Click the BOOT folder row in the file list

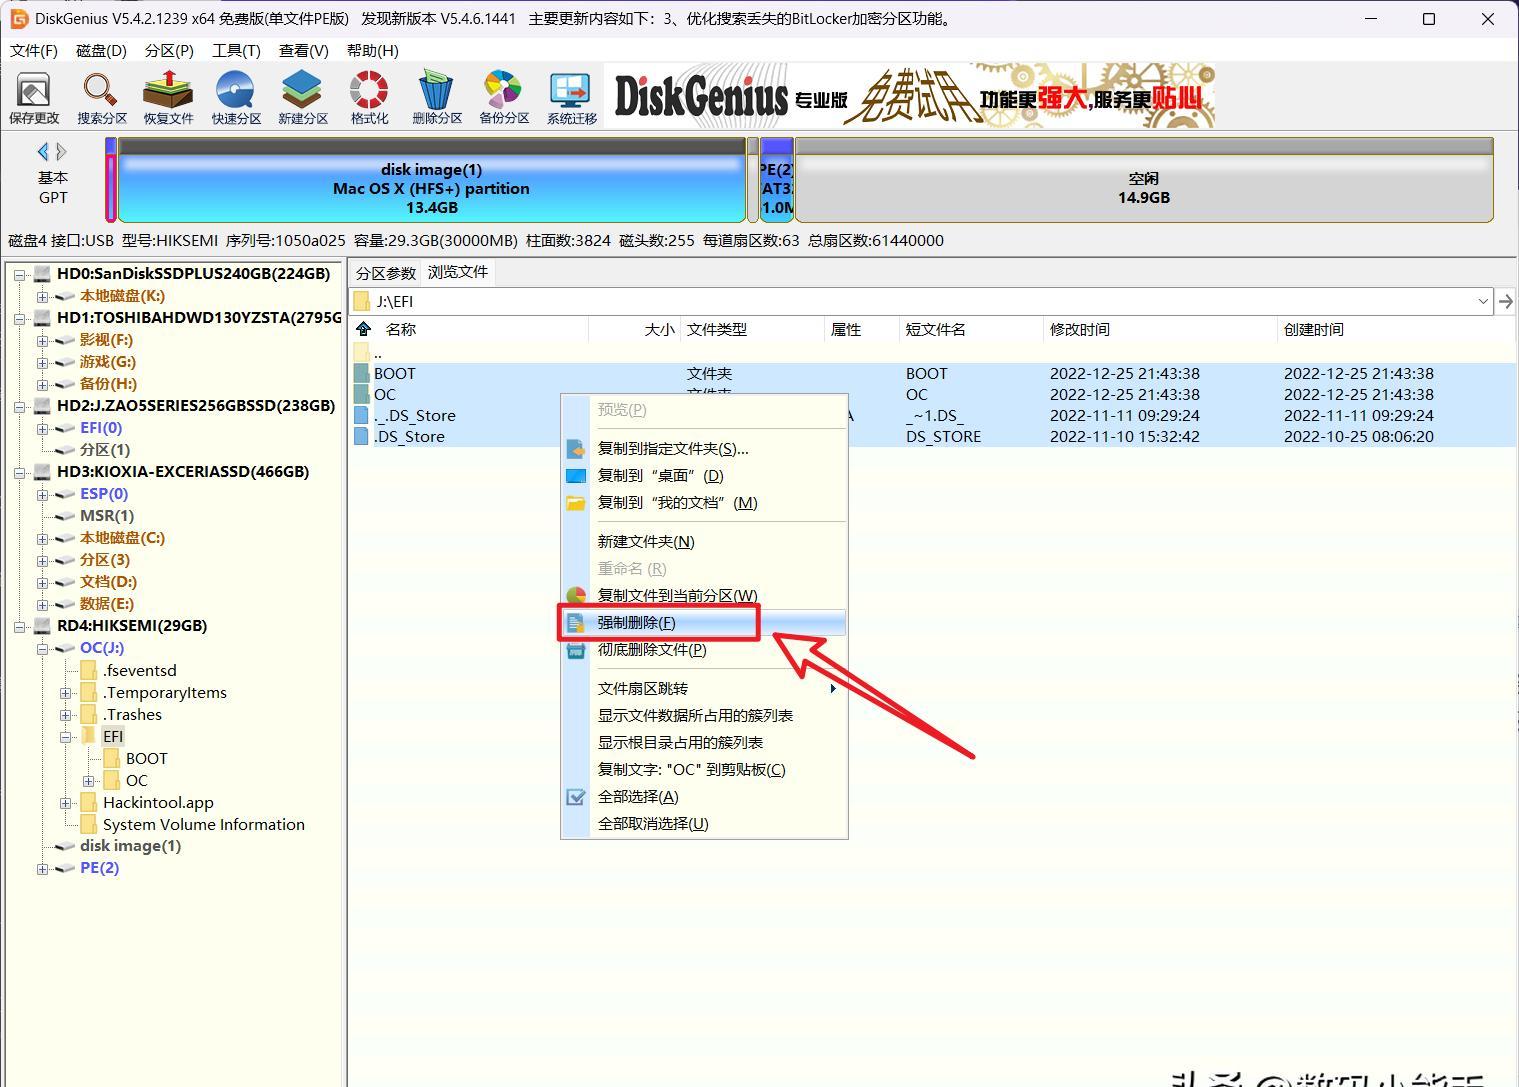[x=932, y=373]
